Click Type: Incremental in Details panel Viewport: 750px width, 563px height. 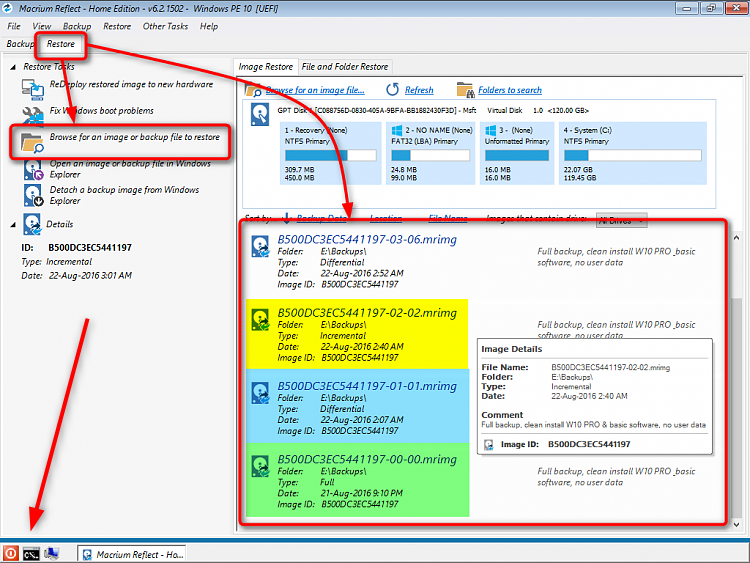tap(56, 262)
